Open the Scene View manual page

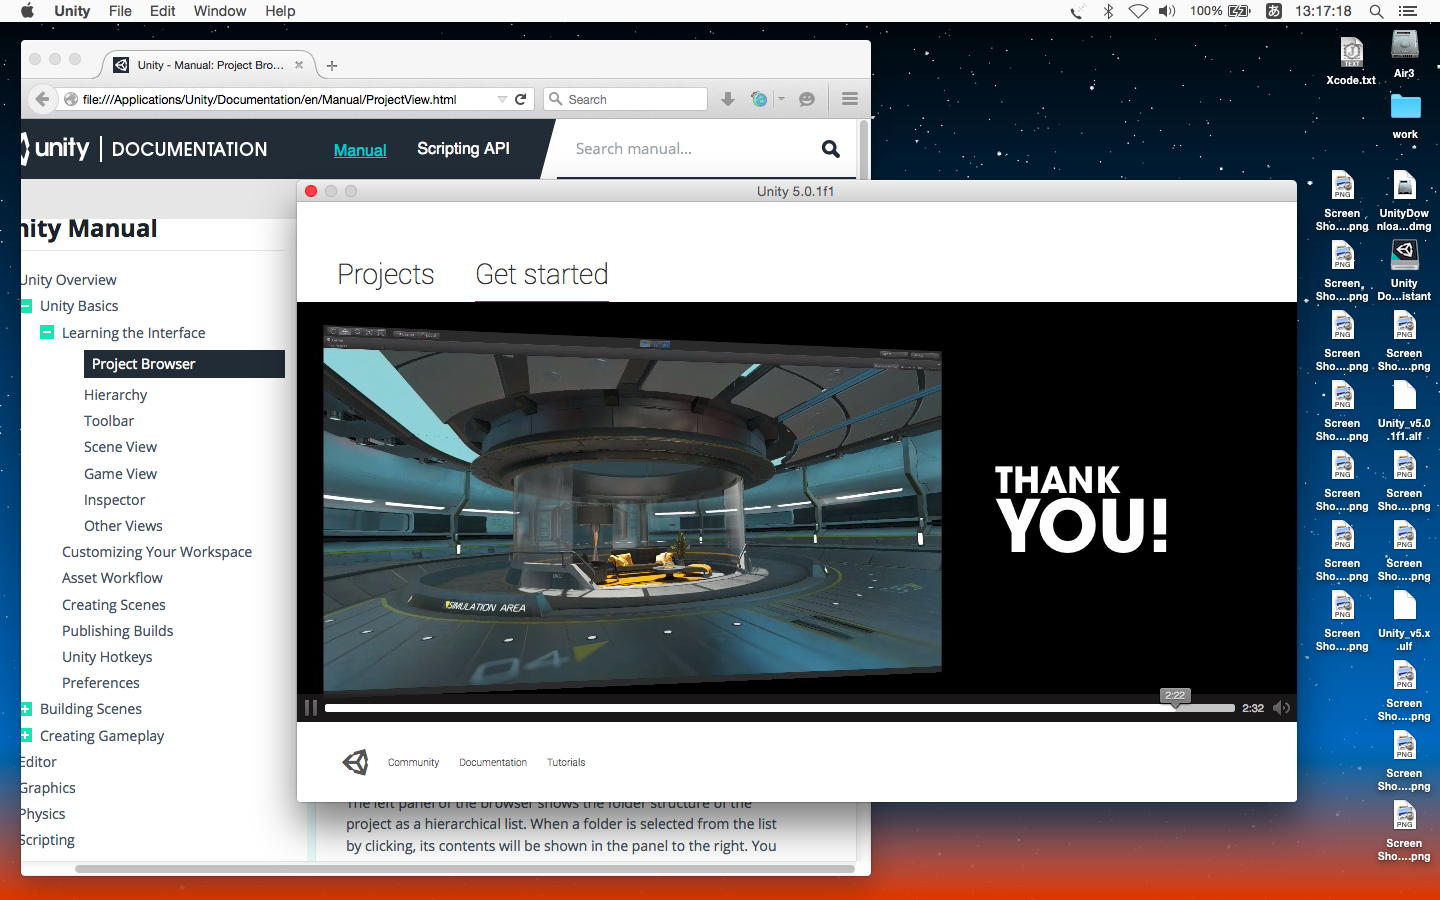[x=120, y=447]
